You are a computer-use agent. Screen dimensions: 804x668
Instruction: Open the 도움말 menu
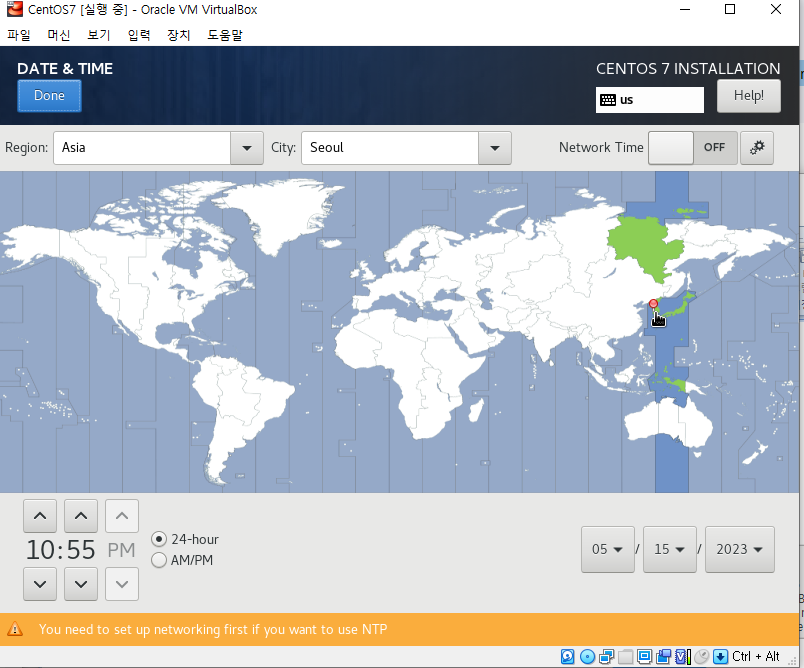tap(225, 35)
